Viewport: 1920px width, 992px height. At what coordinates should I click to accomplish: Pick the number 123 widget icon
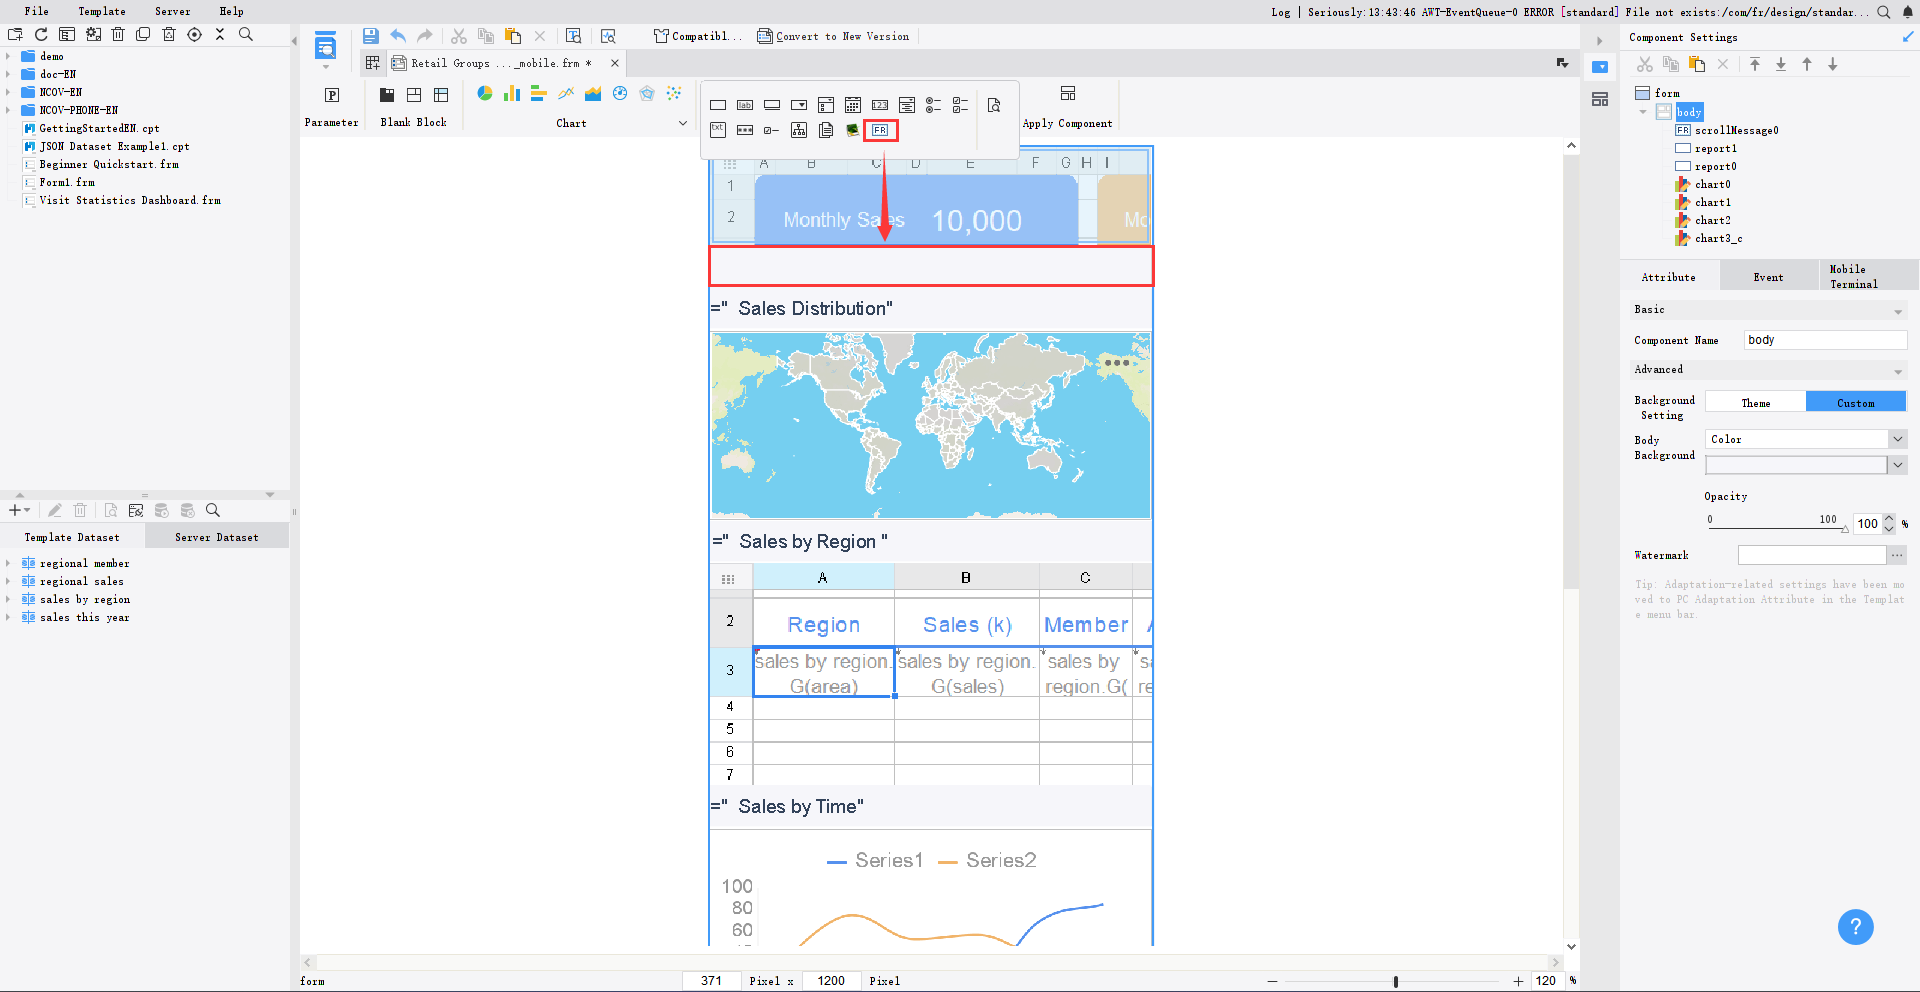click(x=880, y=105)
